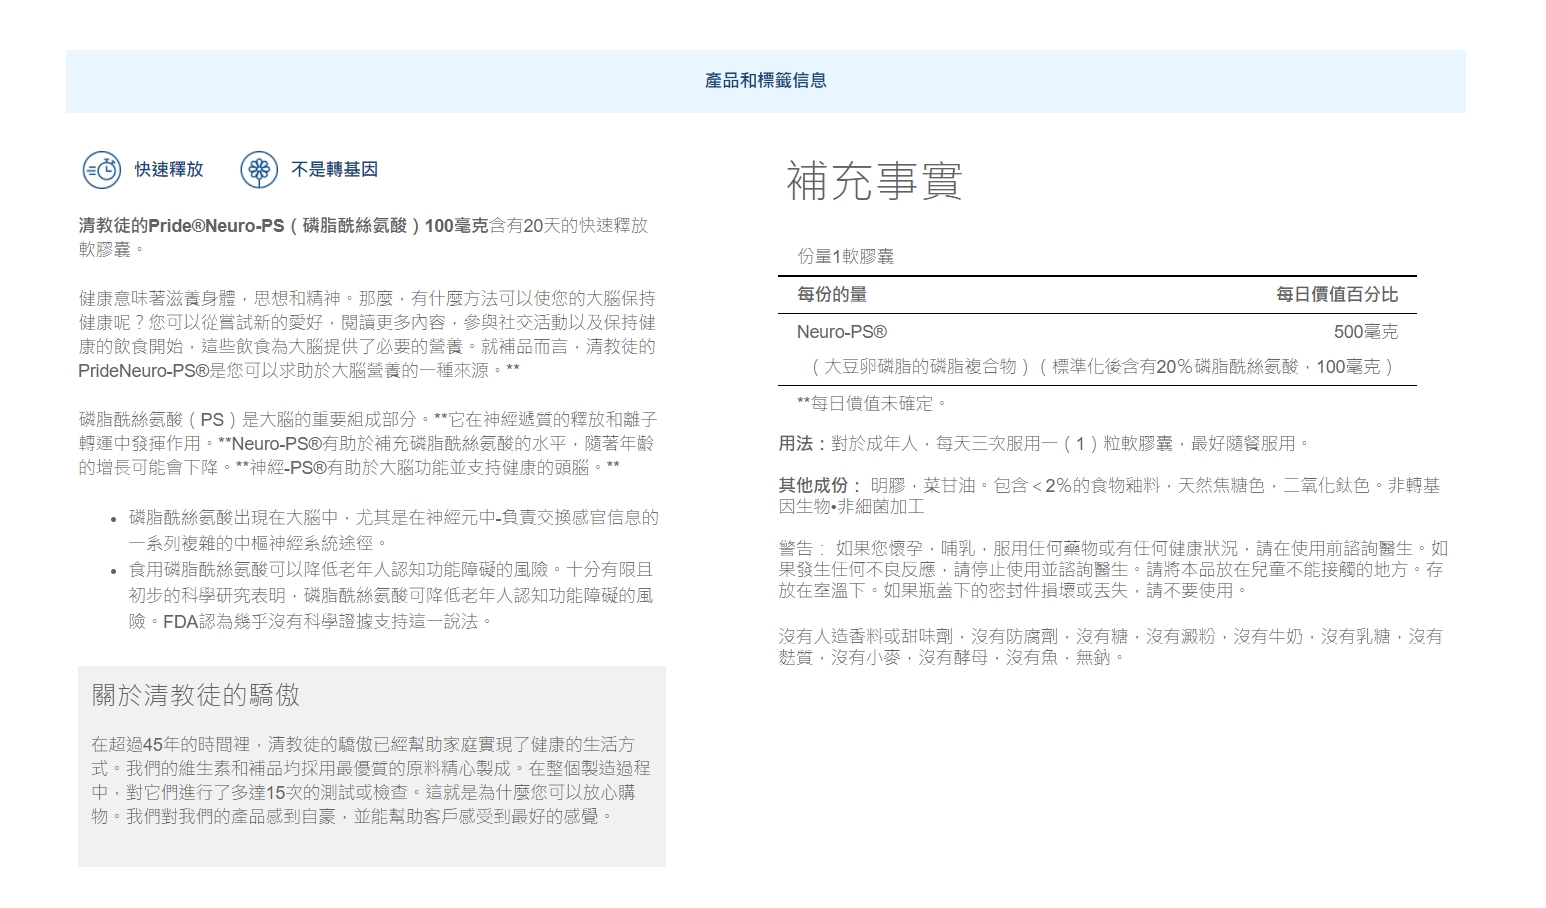Click the 關於清教徒的驕傲 section heading
Screen dimensions: 1546x908
(x=196, y=695)
